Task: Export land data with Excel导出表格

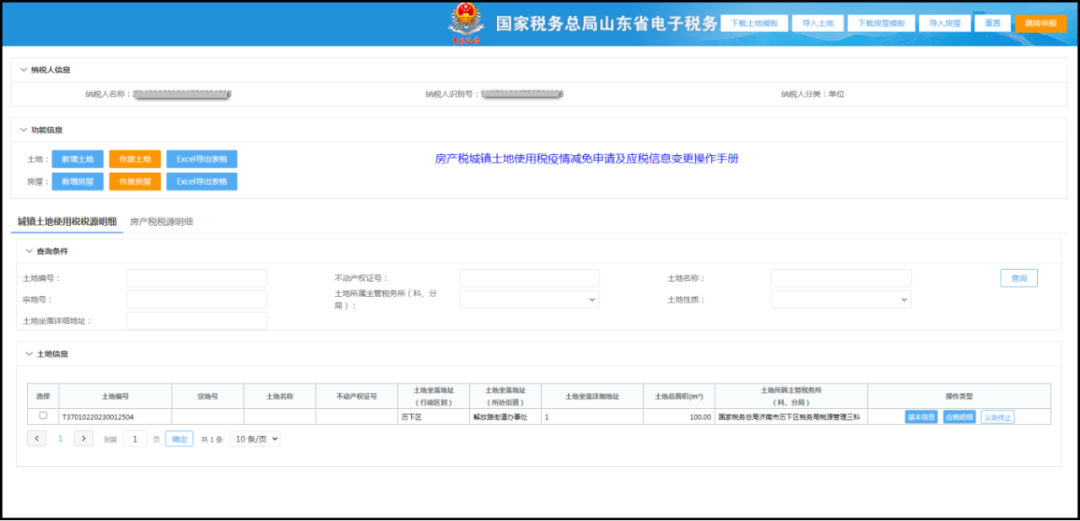Action: [x=201, y=159]
